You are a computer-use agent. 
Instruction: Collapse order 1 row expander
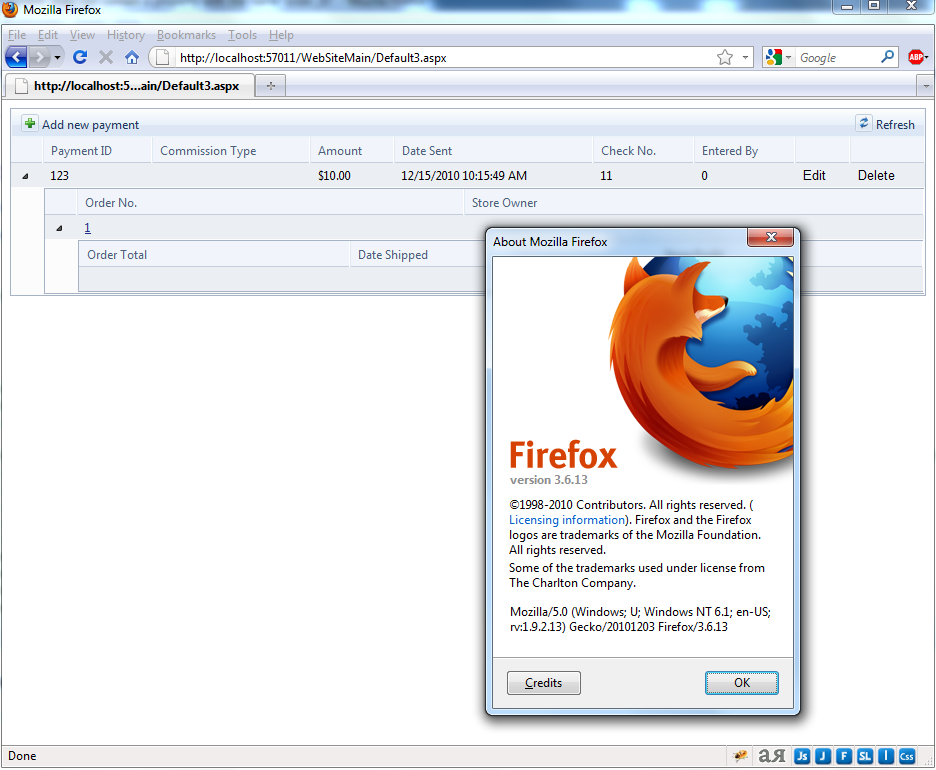59,228
